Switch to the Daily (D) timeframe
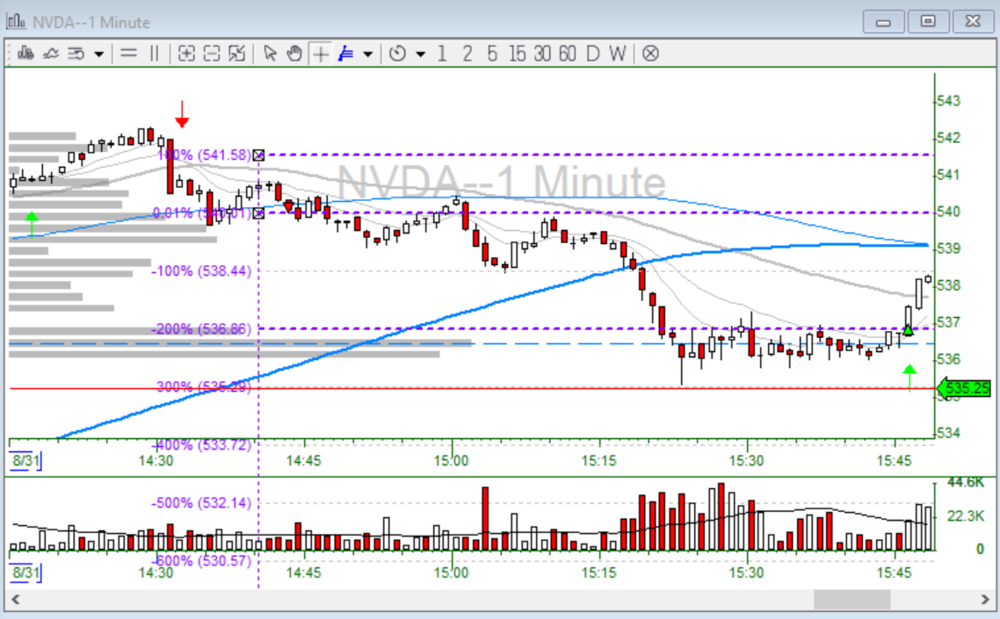The height and width of the screenshot is (619, 1000). (593, 54)
